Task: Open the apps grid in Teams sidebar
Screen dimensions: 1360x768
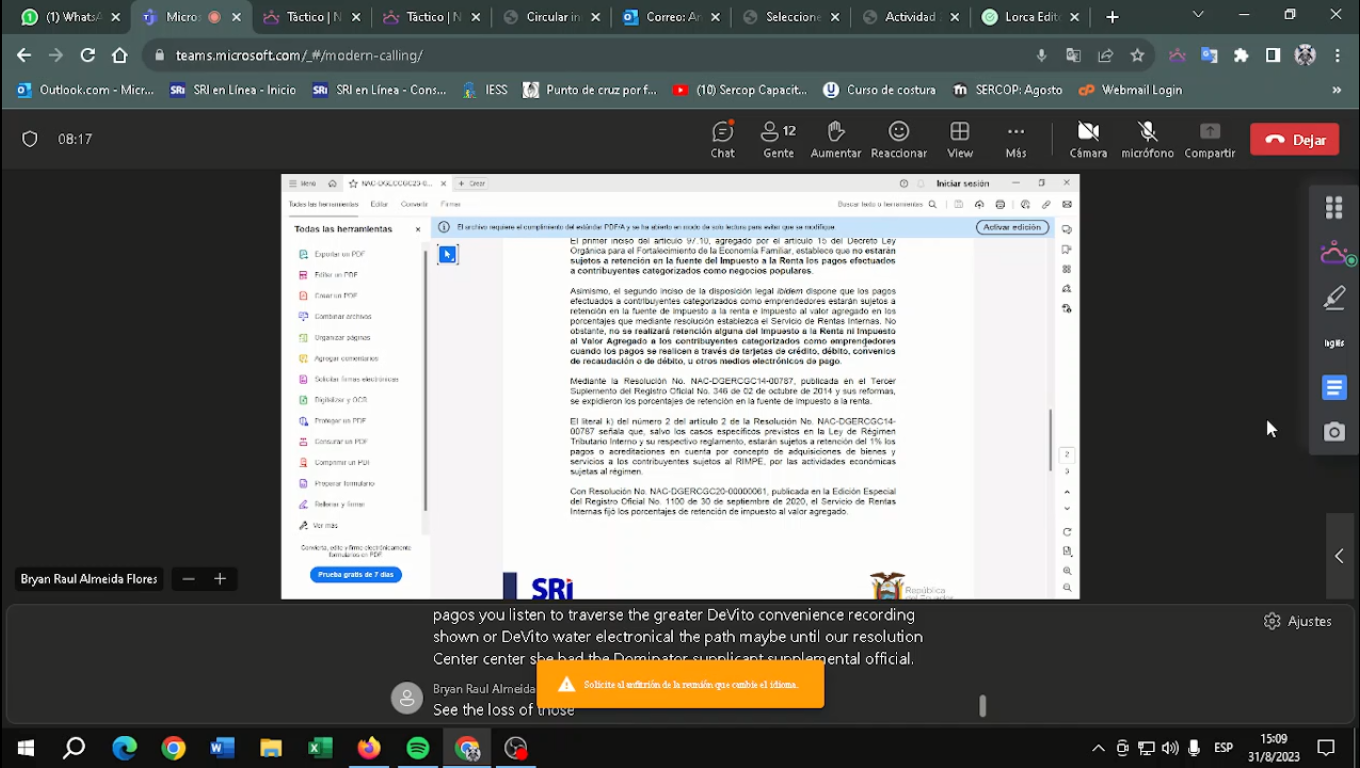Action: tap(1334, 207)
